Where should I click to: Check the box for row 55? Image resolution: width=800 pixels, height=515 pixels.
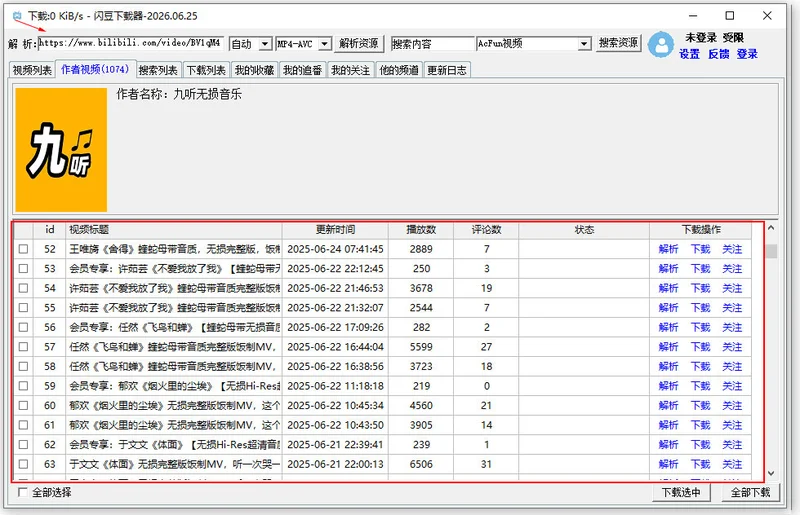(x=23, y=308)
